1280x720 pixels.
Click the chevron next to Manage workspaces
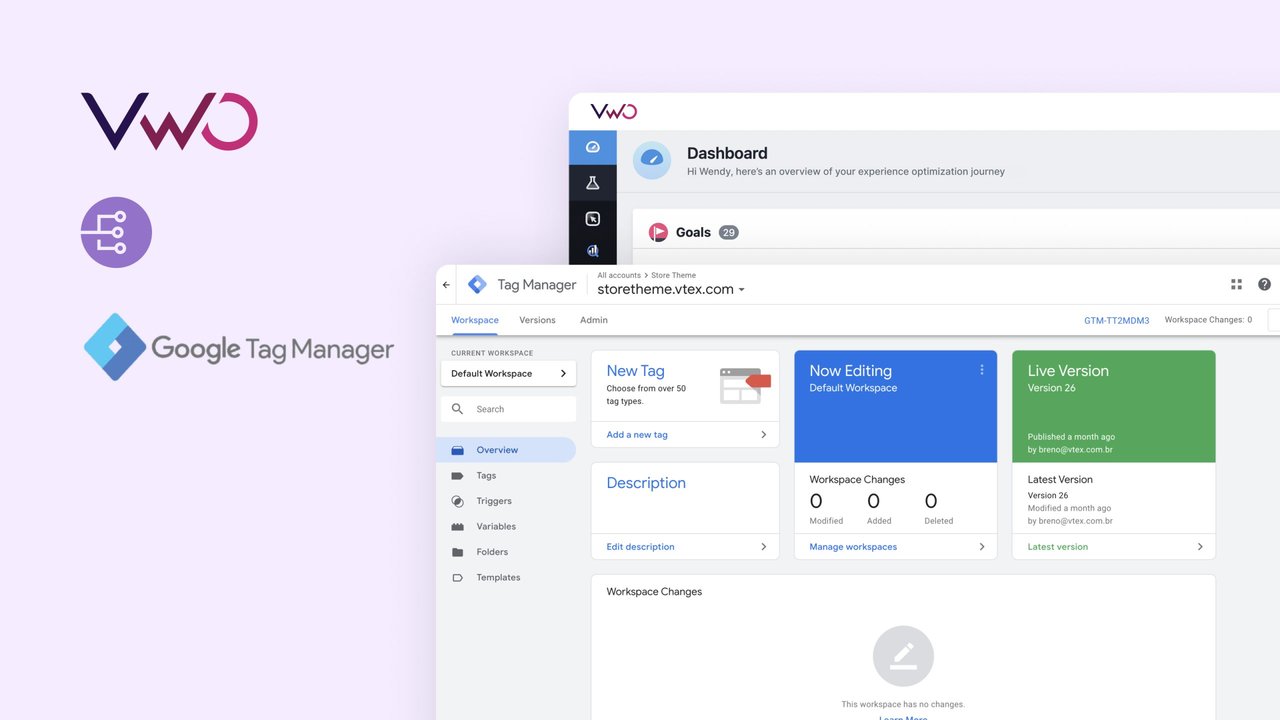tap(982, 547)
